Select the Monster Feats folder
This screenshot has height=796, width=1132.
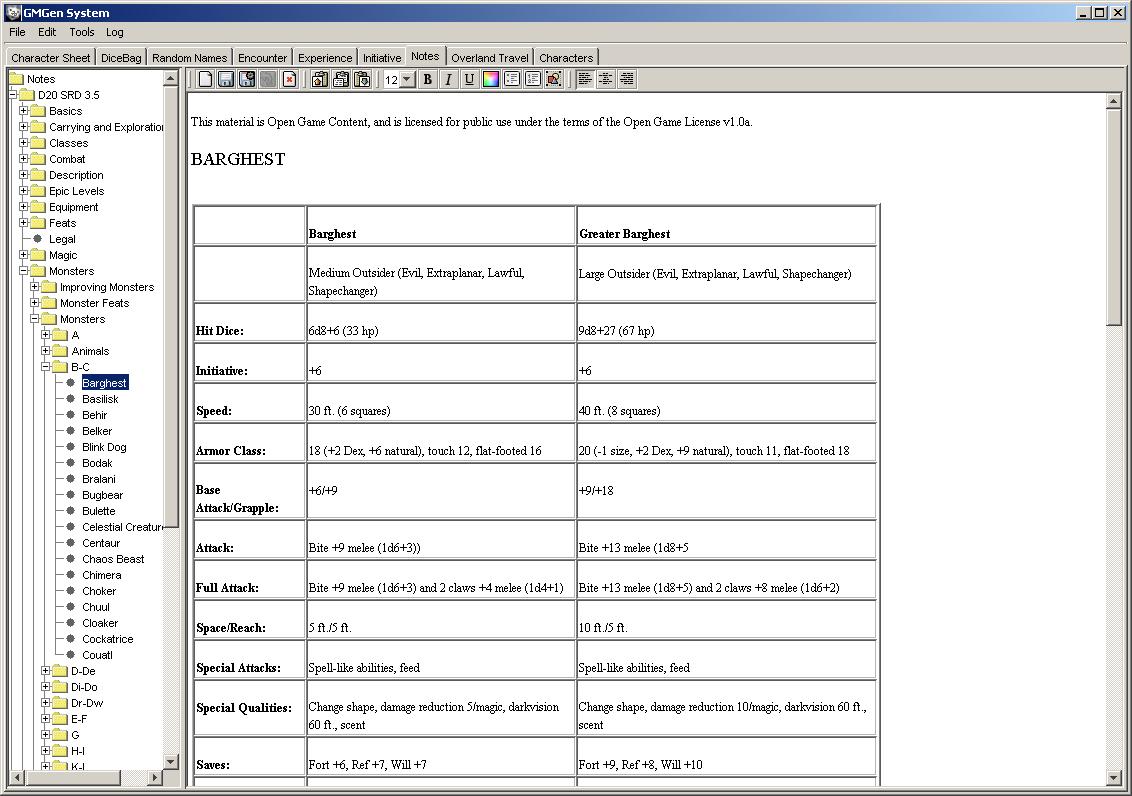tap(95, 303)
